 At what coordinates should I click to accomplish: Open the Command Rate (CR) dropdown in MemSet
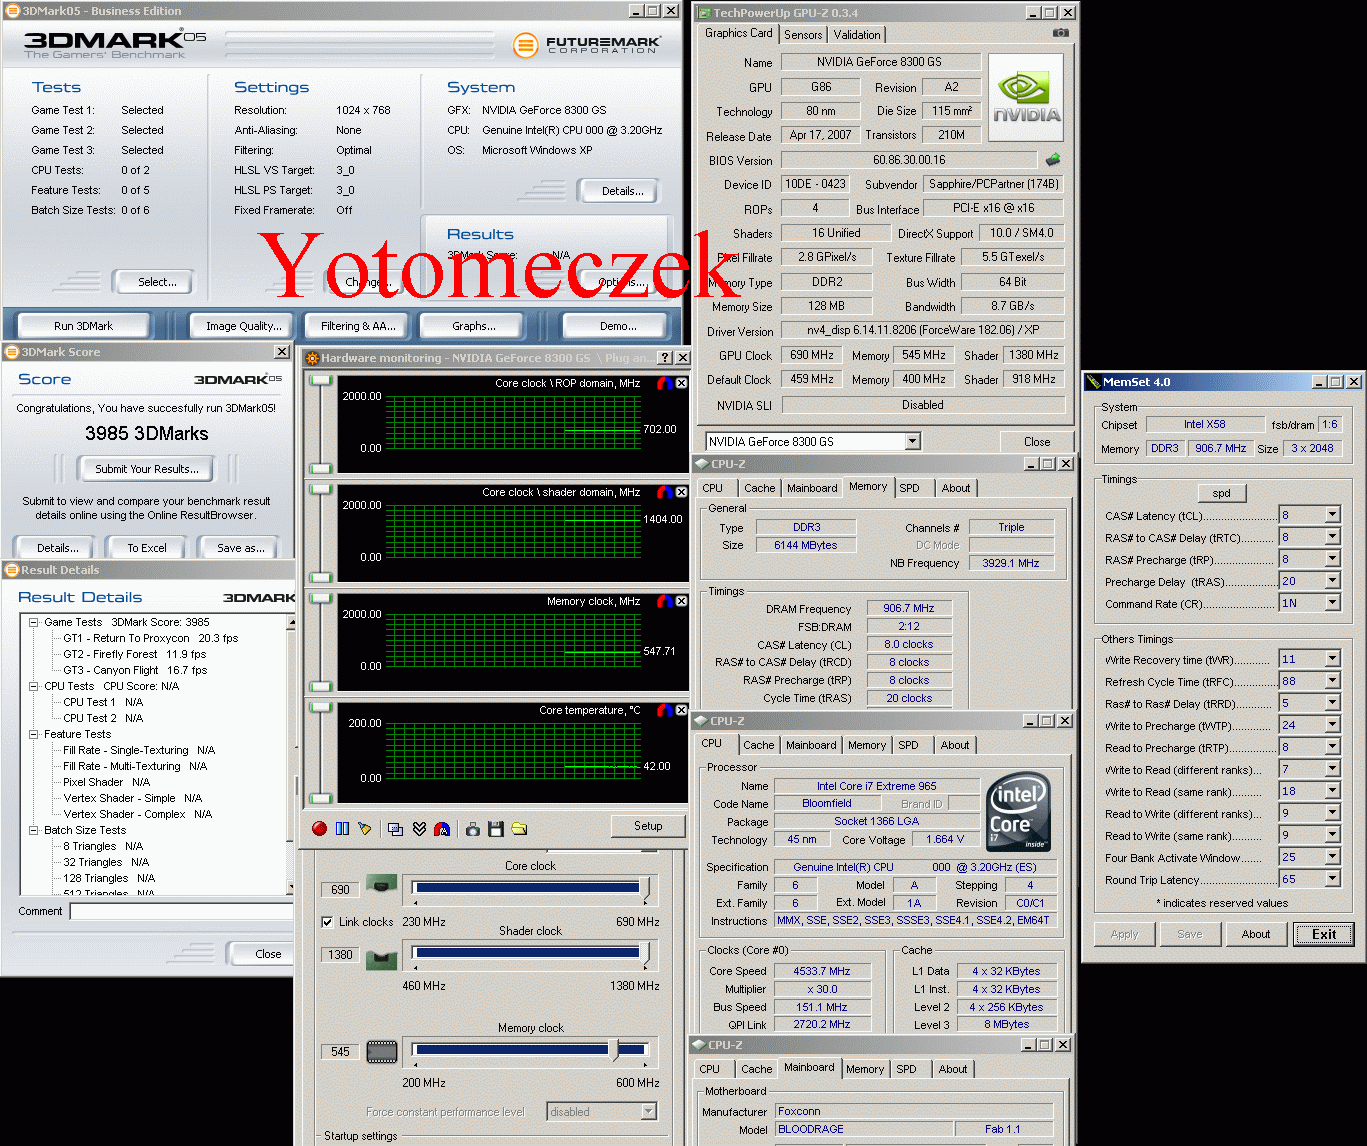click(x=1332, y=603)
